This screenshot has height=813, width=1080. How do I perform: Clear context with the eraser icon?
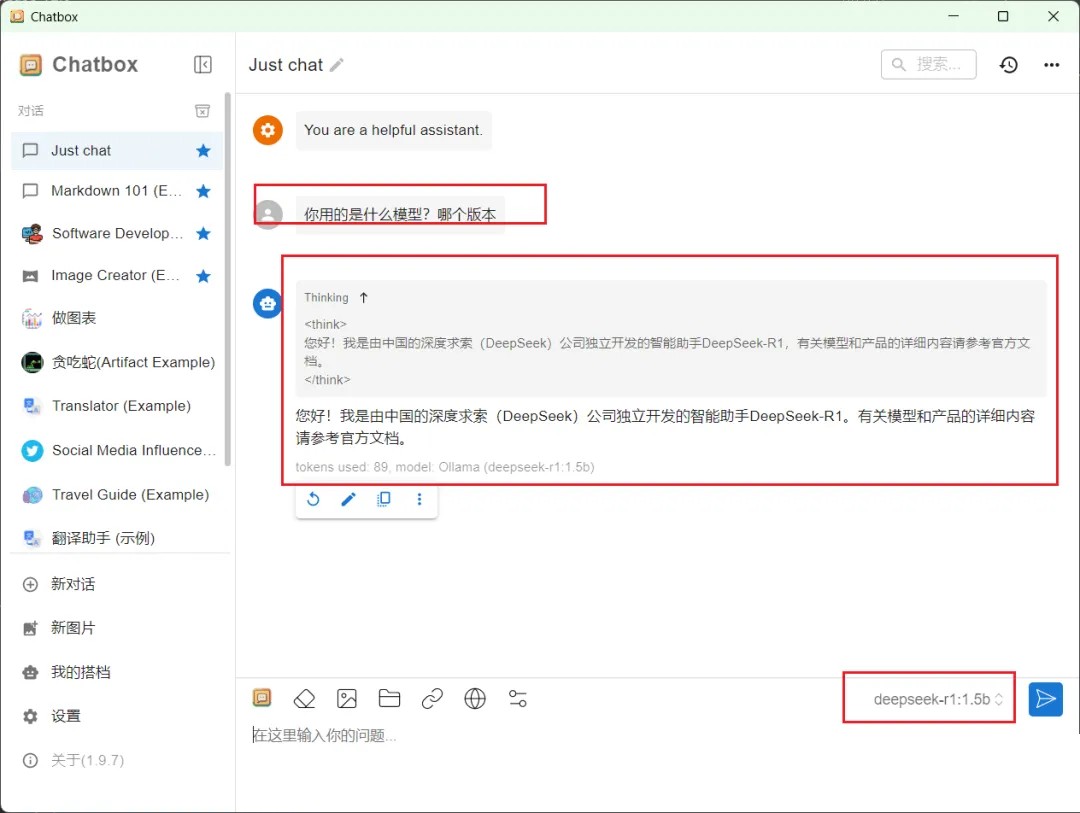(304, 699)
